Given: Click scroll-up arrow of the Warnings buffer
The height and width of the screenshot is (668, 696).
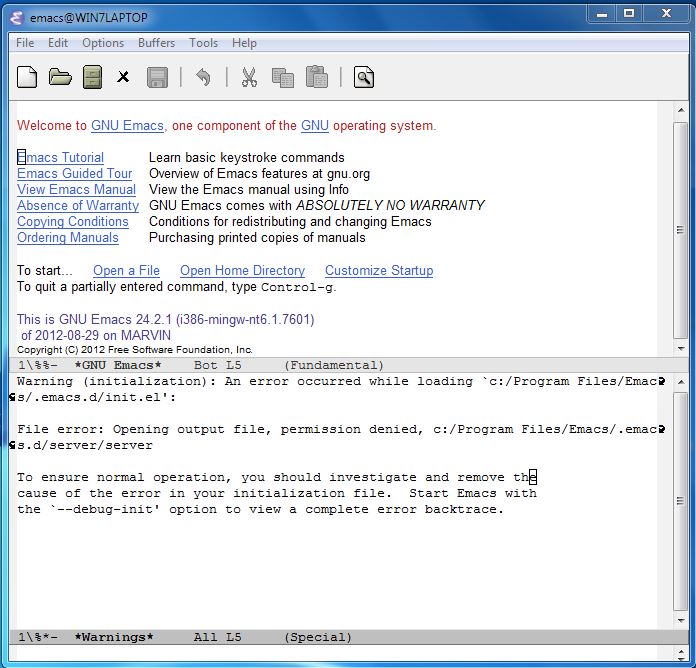Looking at the screenshot, I should (681, 382).
